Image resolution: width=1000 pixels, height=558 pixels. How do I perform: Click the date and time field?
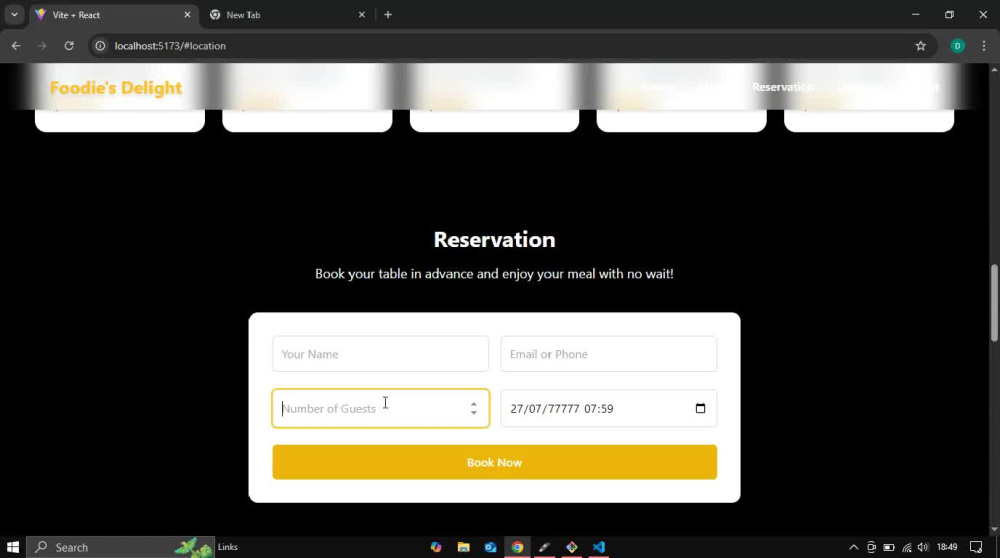608,408
